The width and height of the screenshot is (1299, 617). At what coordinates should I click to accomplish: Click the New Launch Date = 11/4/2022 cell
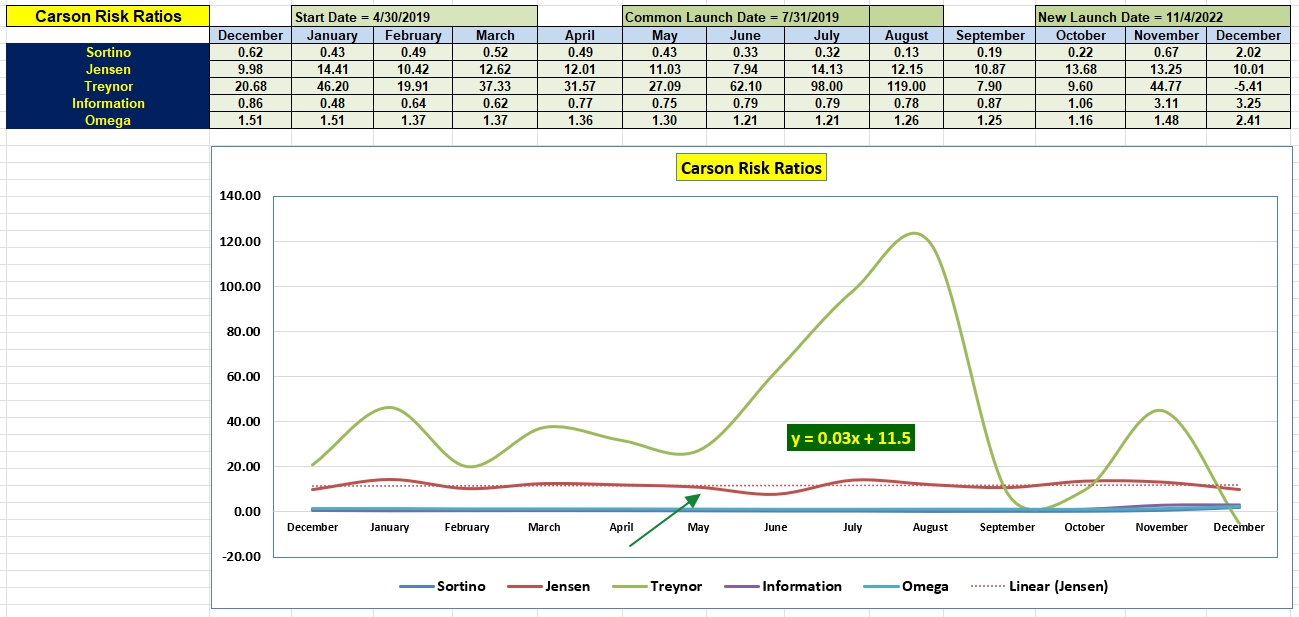click(1162, 17)
